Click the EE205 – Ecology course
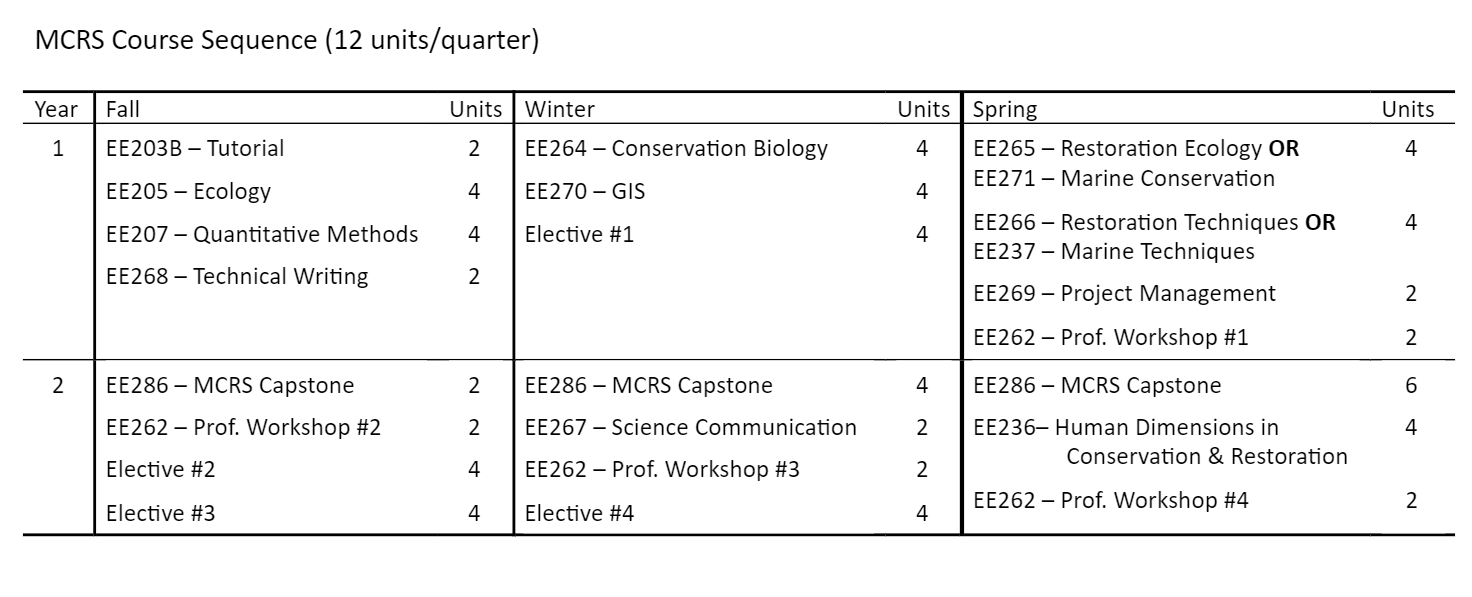This screenshot has width=1472, height=597. (x=188, y=191)
